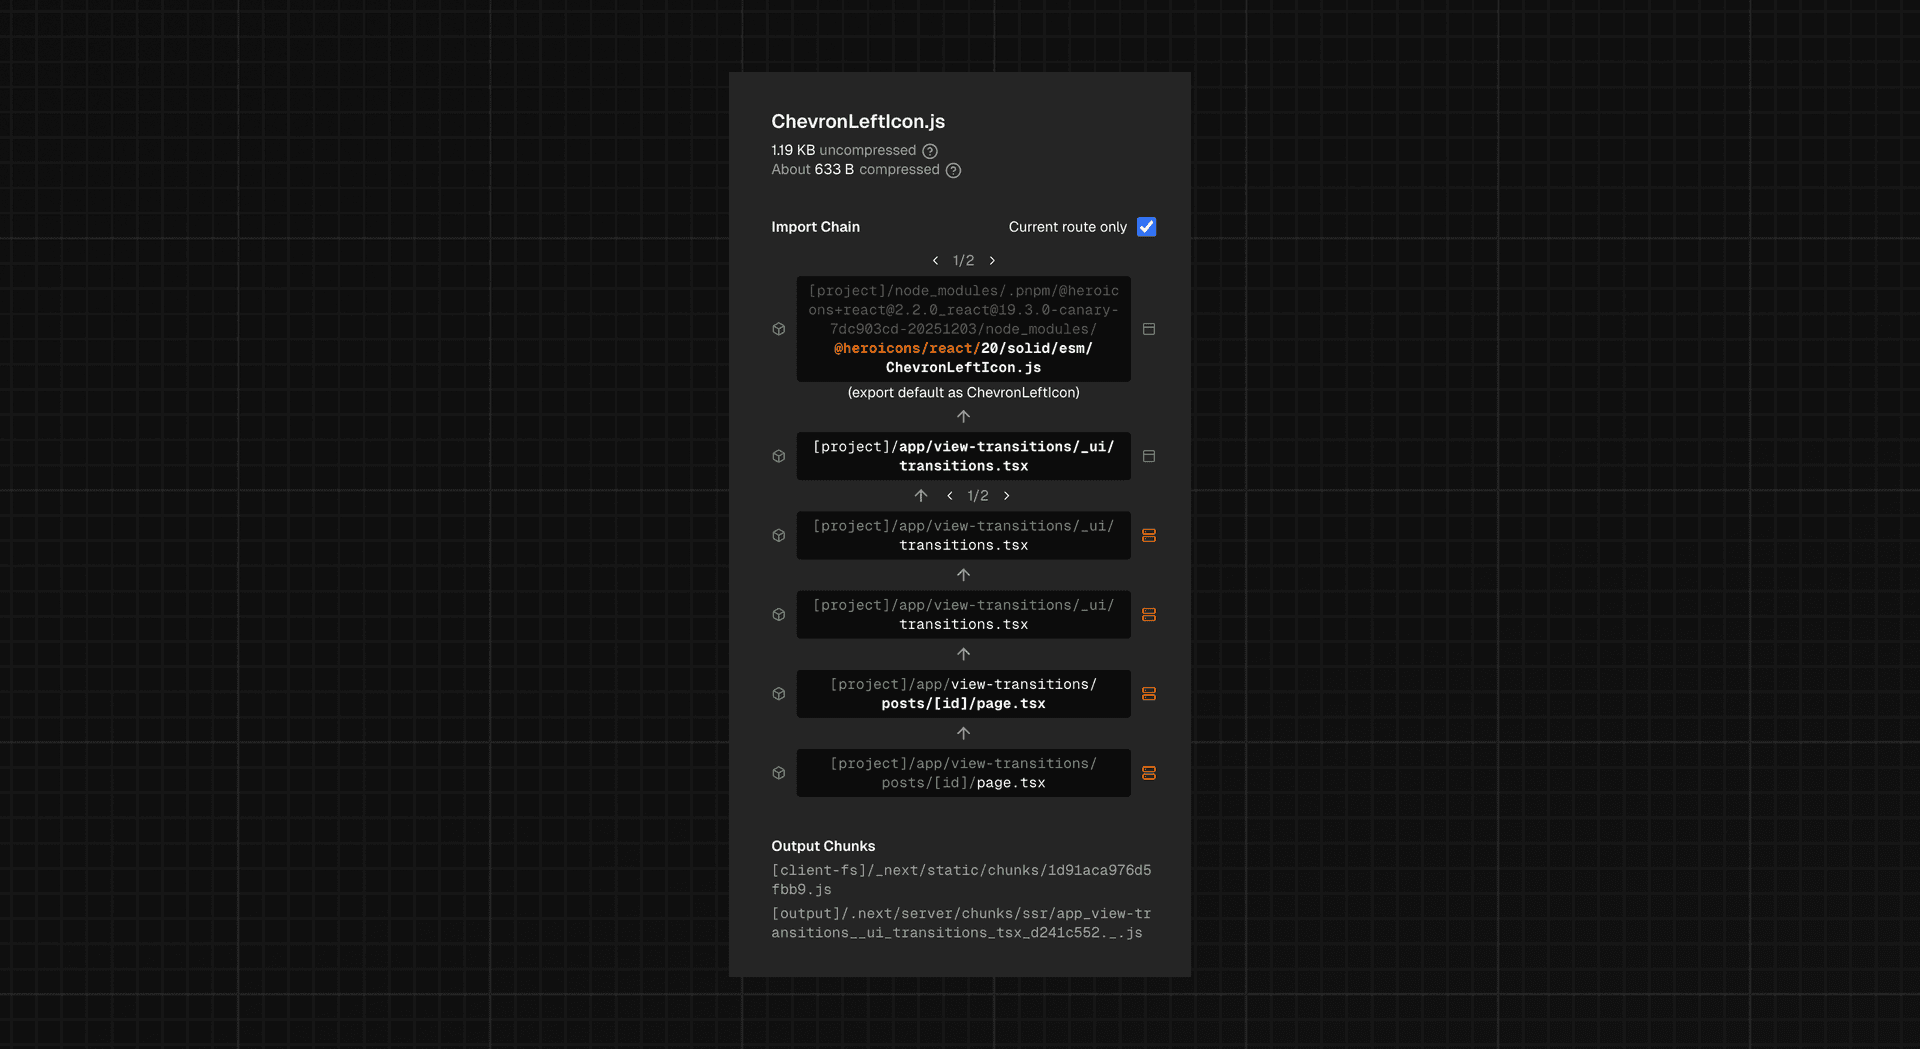This screenshot has height=1049, width=1920.
Task: Click the layout icon beside the second transitions.tsx node
Action: click(x=1148, y=456)
